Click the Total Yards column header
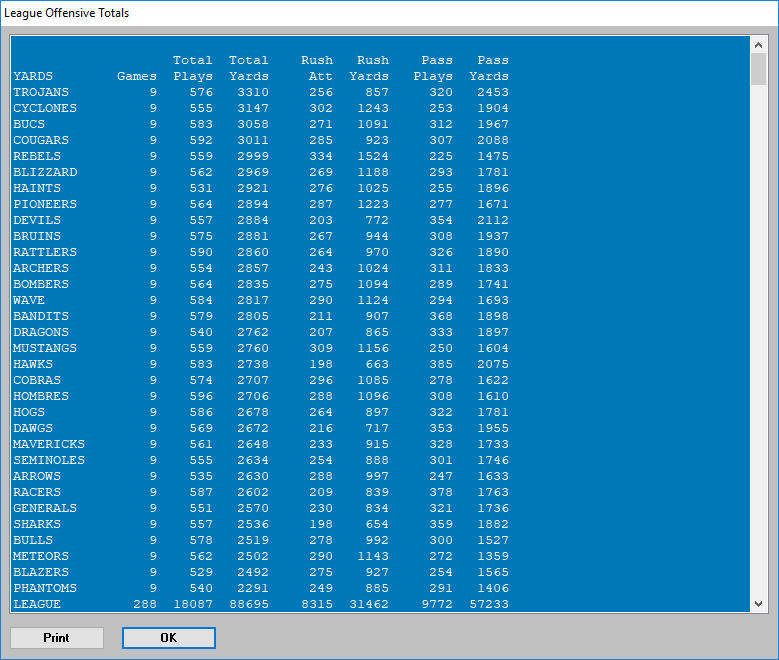Viewport: 779px width, 660px height. [248, 68]
